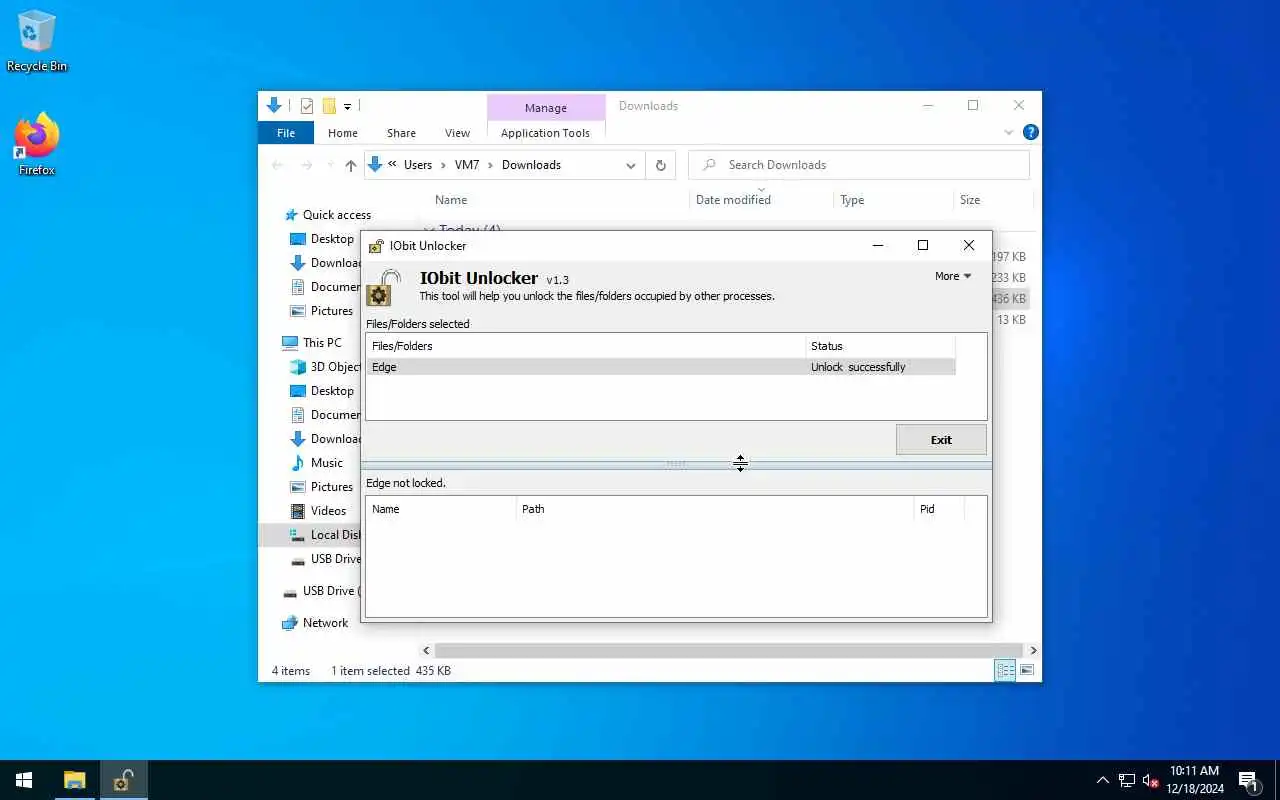1280x800 pixels.
Task: Launch Firefox from the desktop shortcut
Action: click(37, 145)
